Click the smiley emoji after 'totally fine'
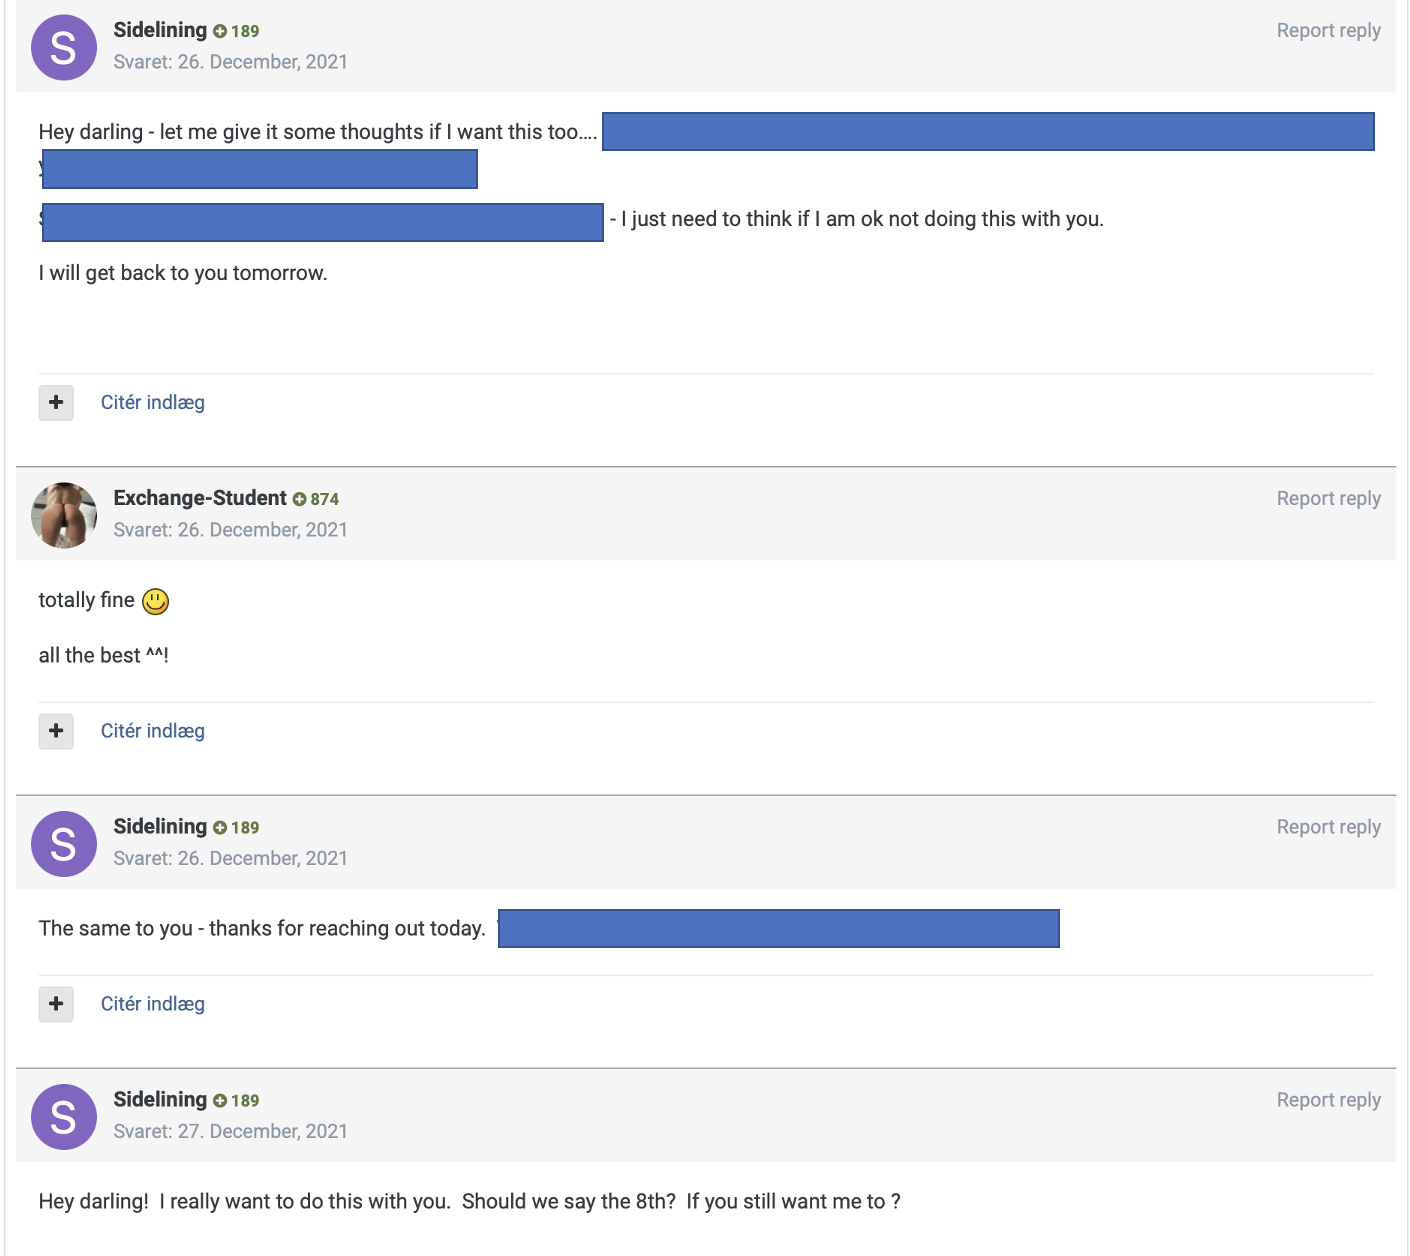Image resolution: width=1410 pixels, height=1256 pixels. (x=155, y=601)
